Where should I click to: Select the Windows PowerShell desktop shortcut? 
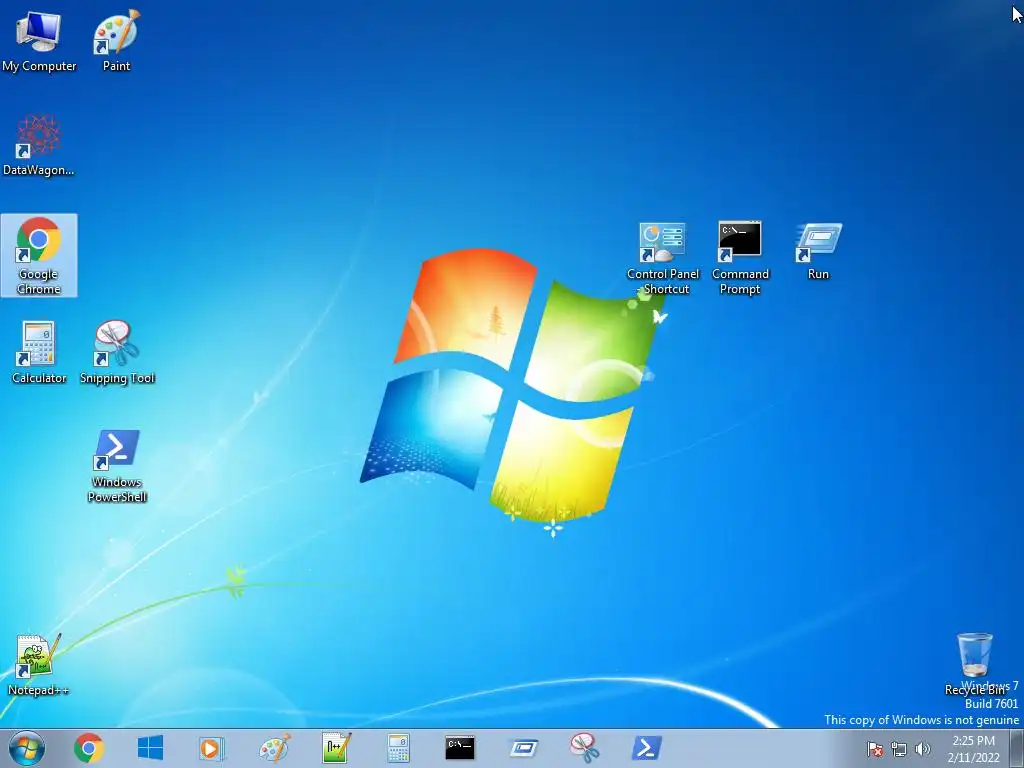click(117, 466)
